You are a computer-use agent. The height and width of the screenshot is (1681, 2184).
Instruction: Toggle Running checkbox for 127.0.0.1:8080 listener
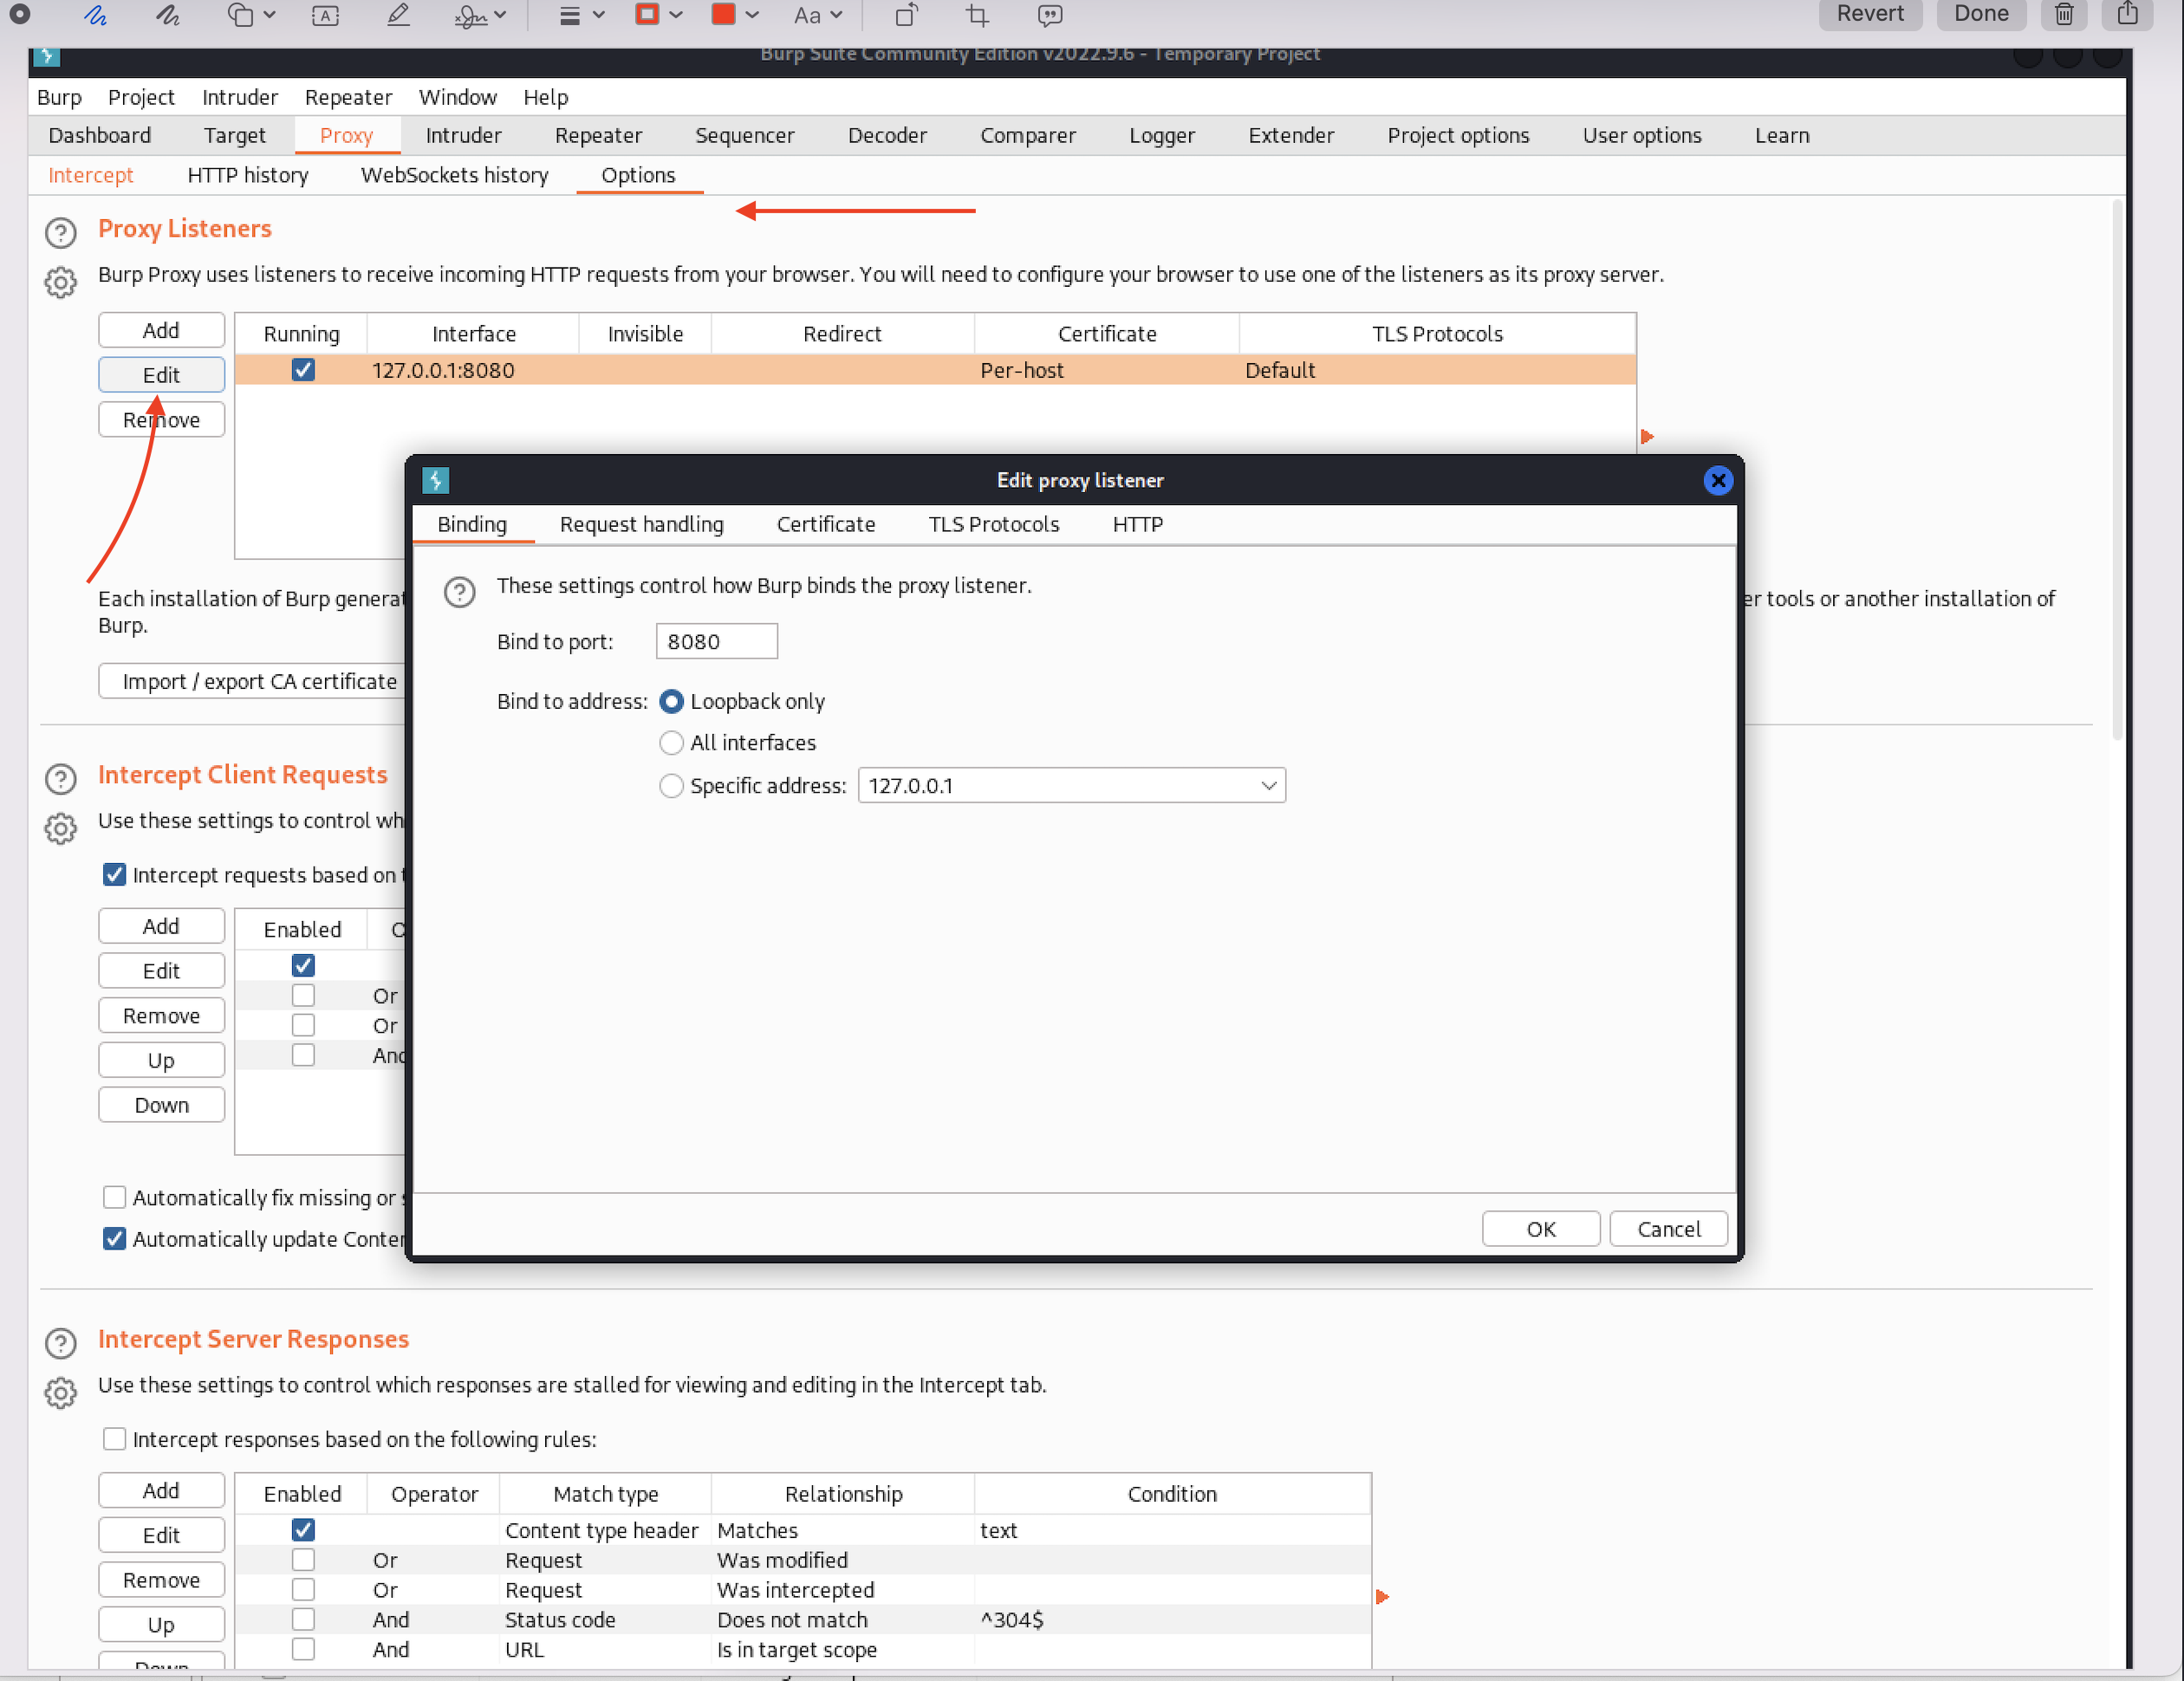pos(303,370)
